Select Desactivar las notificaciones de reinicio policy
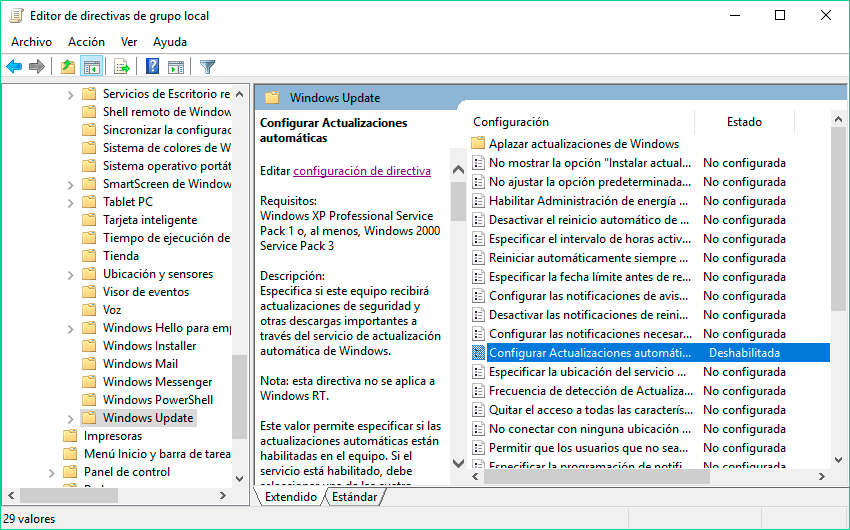 [588, 315]
